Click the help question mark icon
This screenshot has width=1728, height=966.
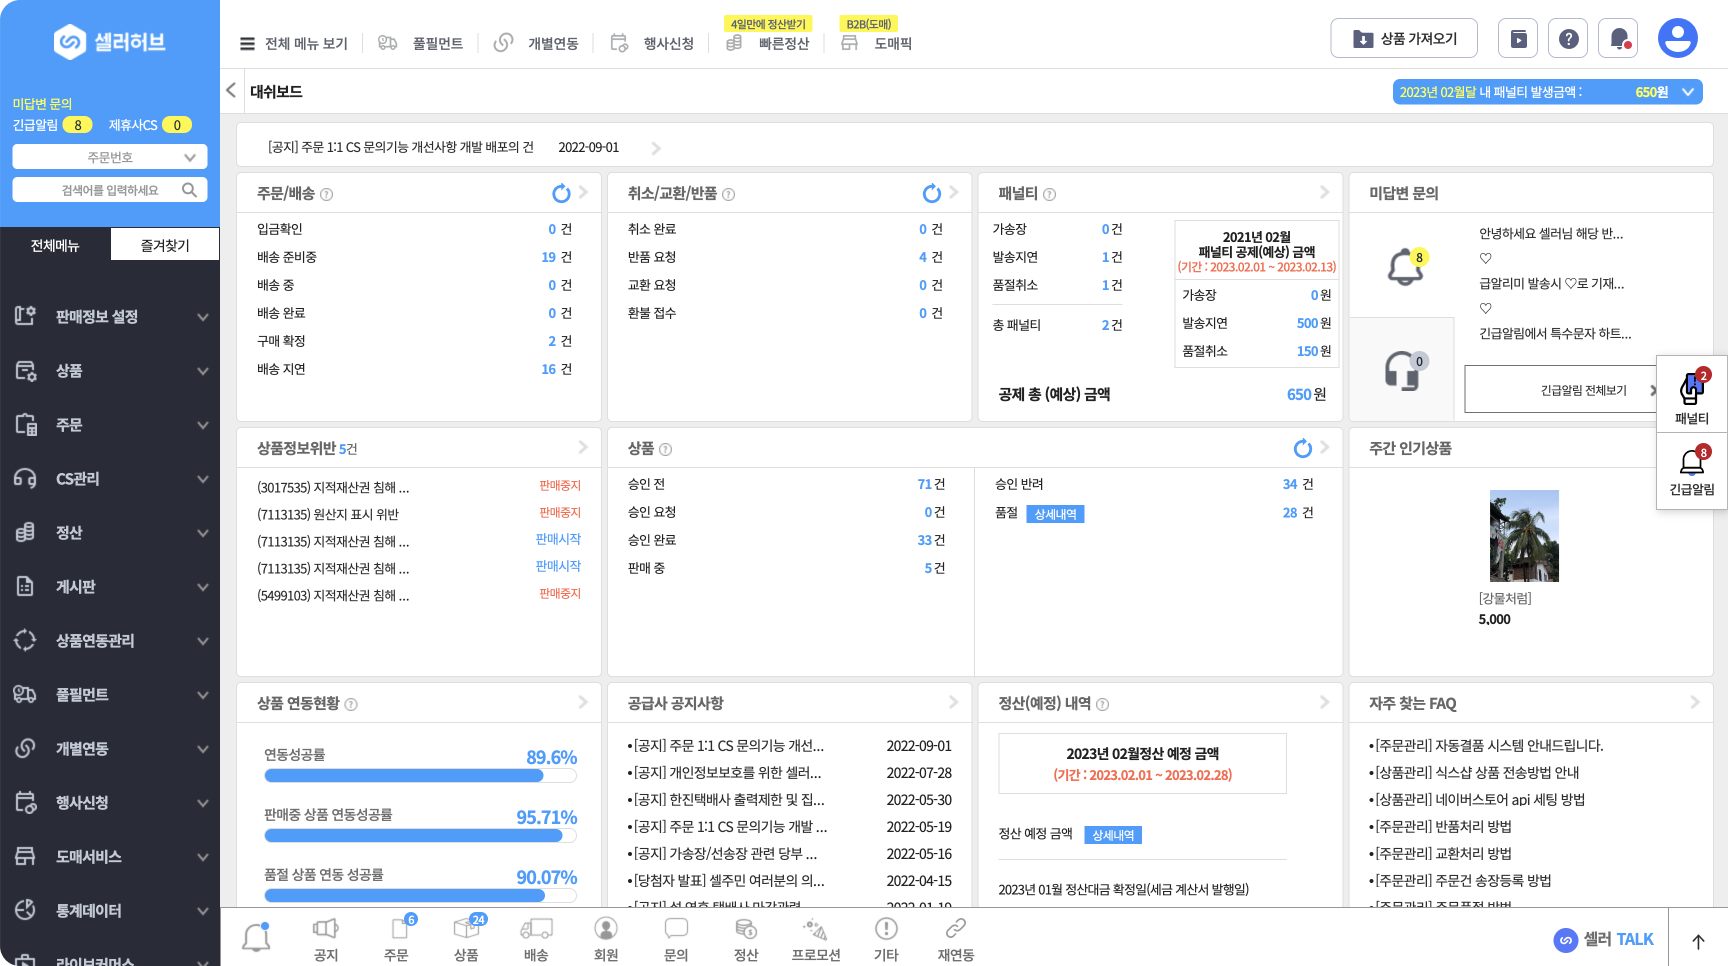tap(1568, 39)
